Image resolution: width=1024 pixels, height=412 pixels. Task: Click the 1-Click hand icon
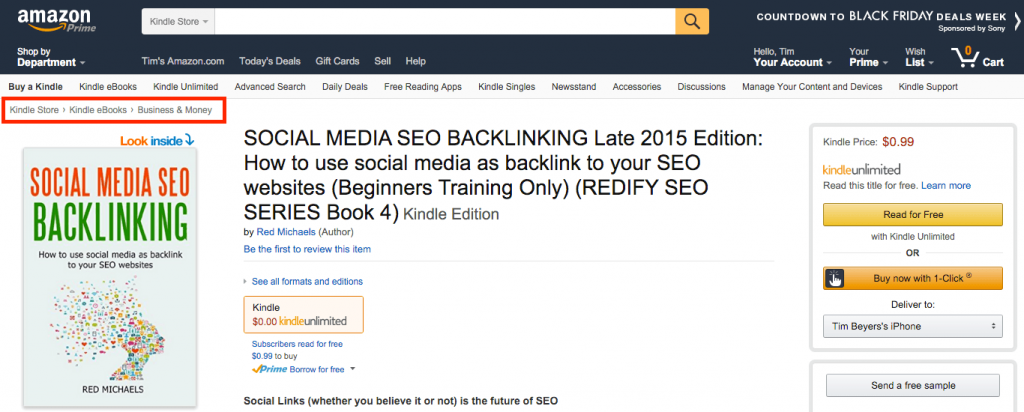[x=835, y=277]
